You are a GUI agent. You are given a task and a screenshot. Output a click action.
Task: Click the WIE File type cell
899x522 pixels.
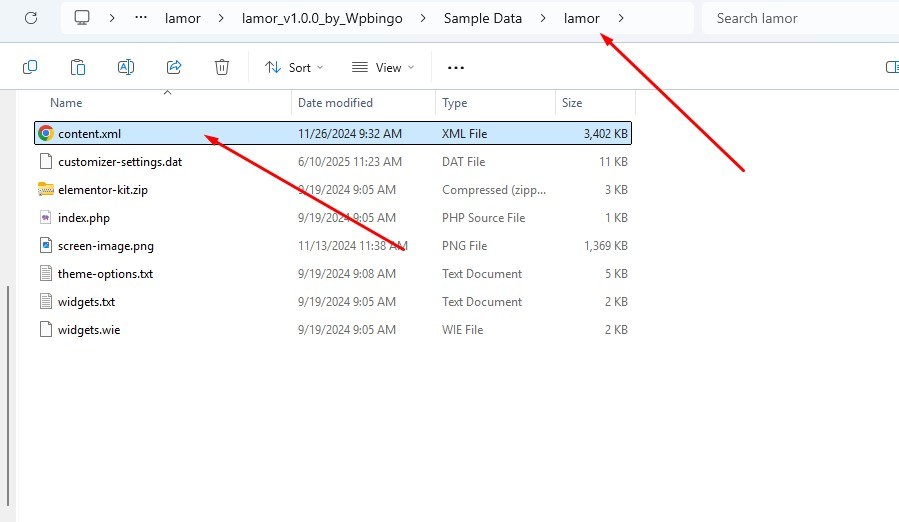point(463,330)
